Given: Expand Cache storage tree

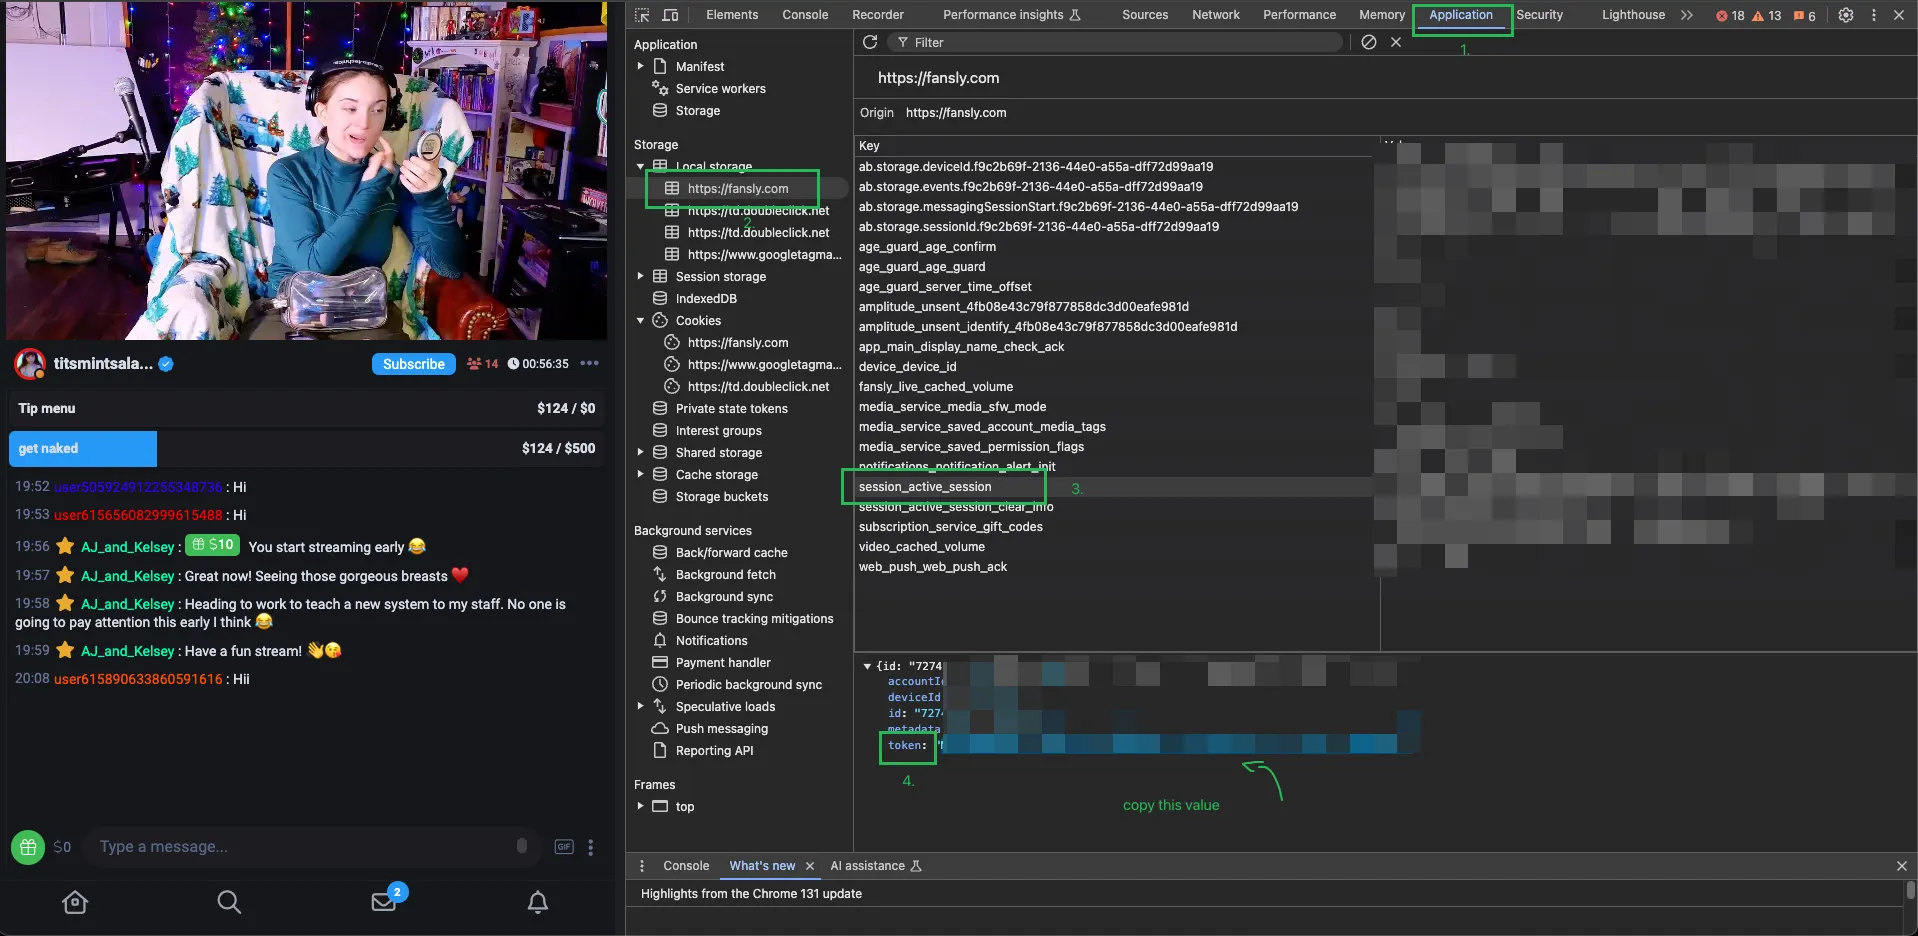Looking at the screenshot, I should [x=640, y=474].
